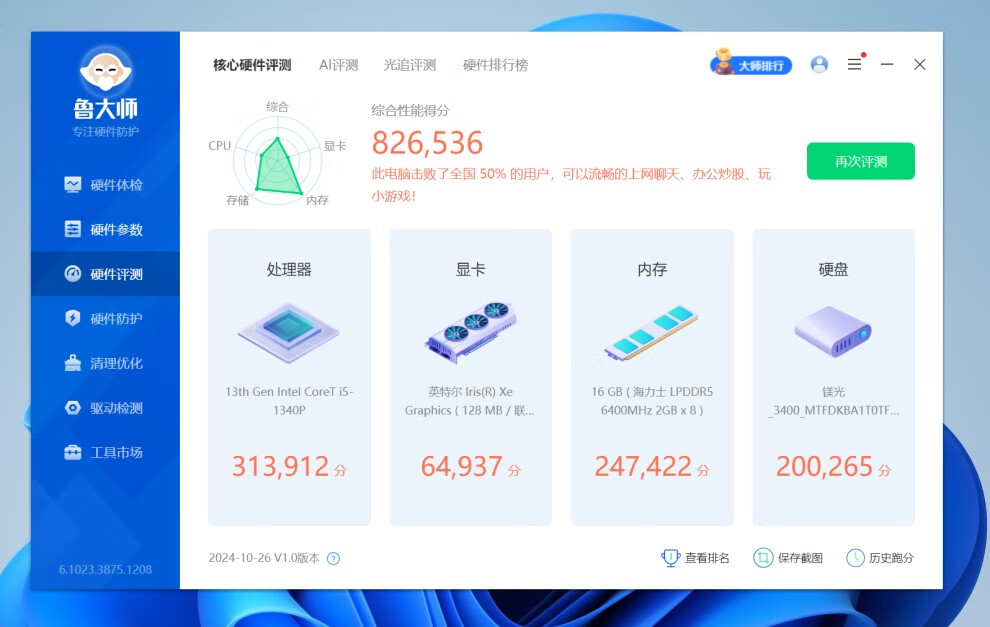Click the 查看排名 link
The height and width of the screenshot is (627, 990).
(x=695, y=558)
